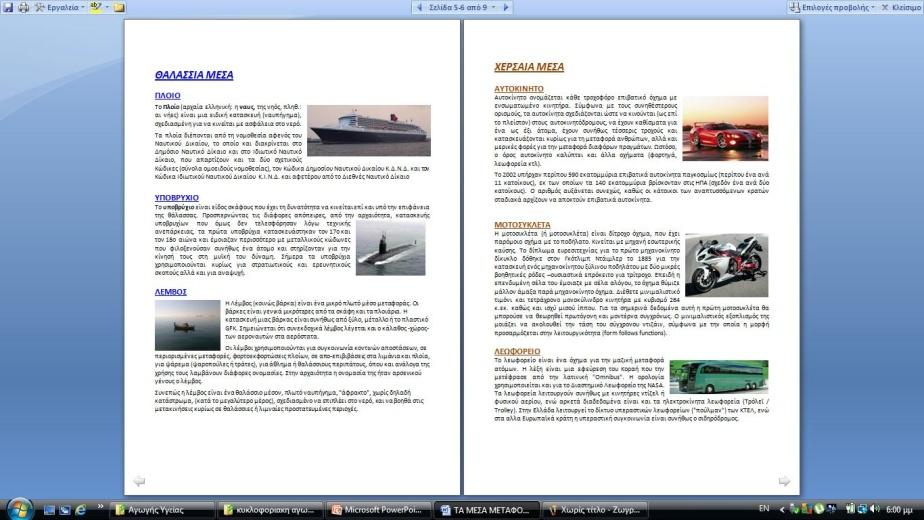The height and width of the screenshot is (520, 924).
Task: Switch to Χωρίς τίτλο - Ζωγραφική taskbar button
Action: (595, 509)
